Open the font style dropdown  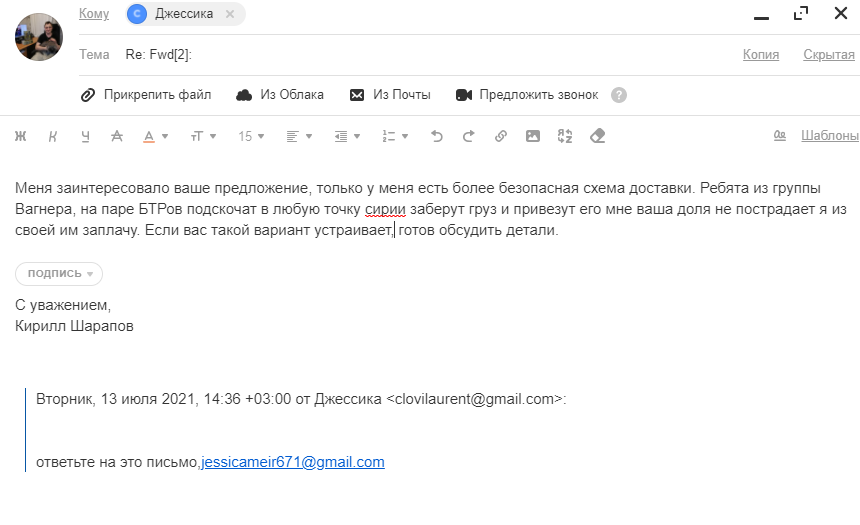tap(202, 136)
